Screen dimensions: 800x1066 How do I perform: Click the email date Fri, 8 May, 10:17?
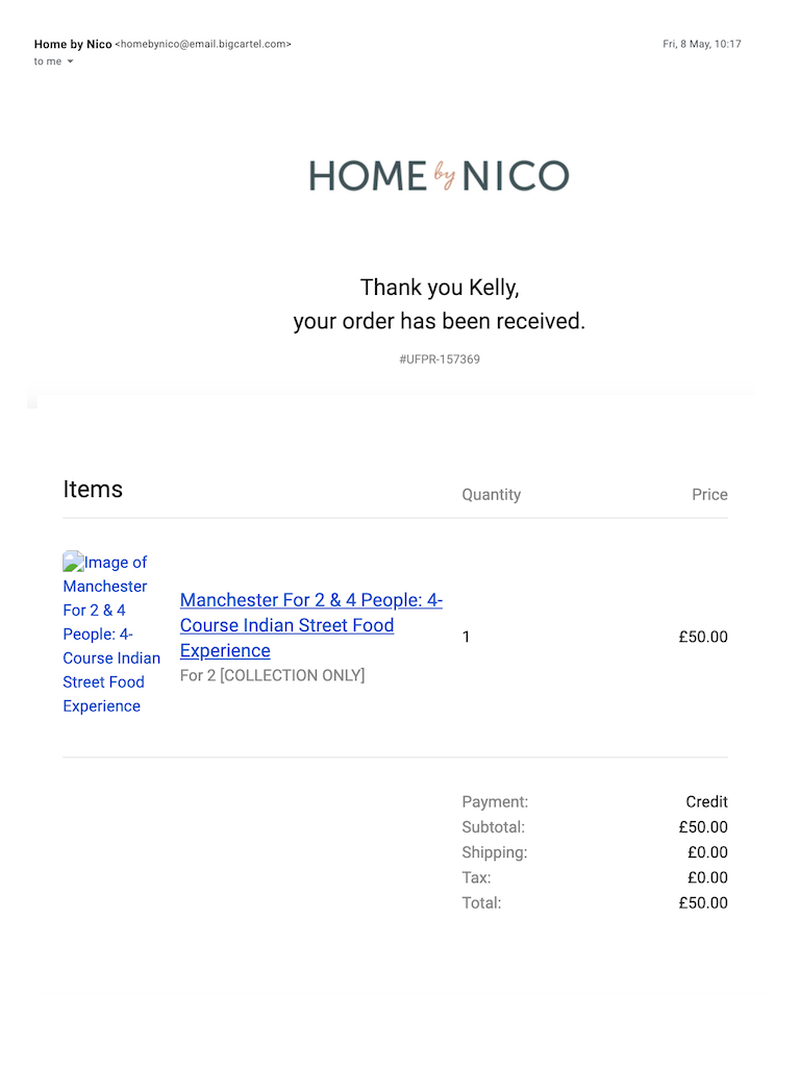[x=701, y=44]
